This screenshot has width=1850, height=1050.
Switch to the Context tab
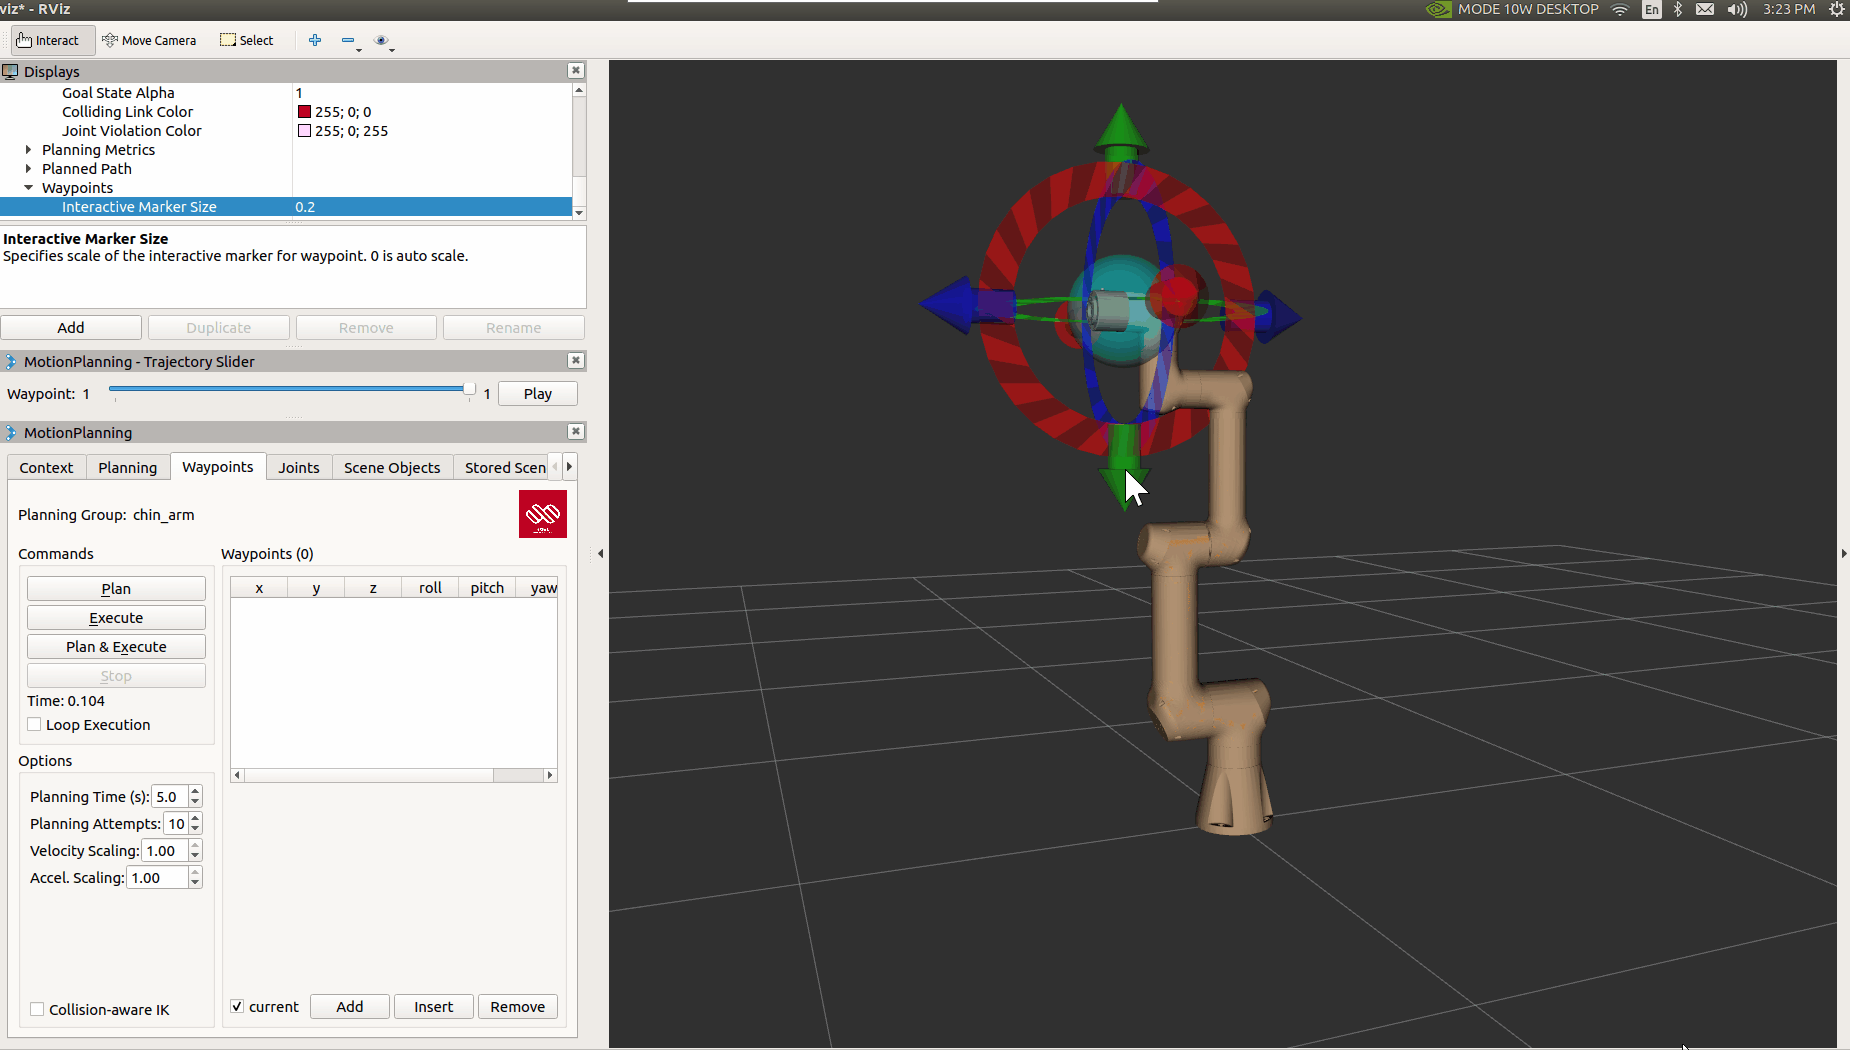(x=46, y=467)
